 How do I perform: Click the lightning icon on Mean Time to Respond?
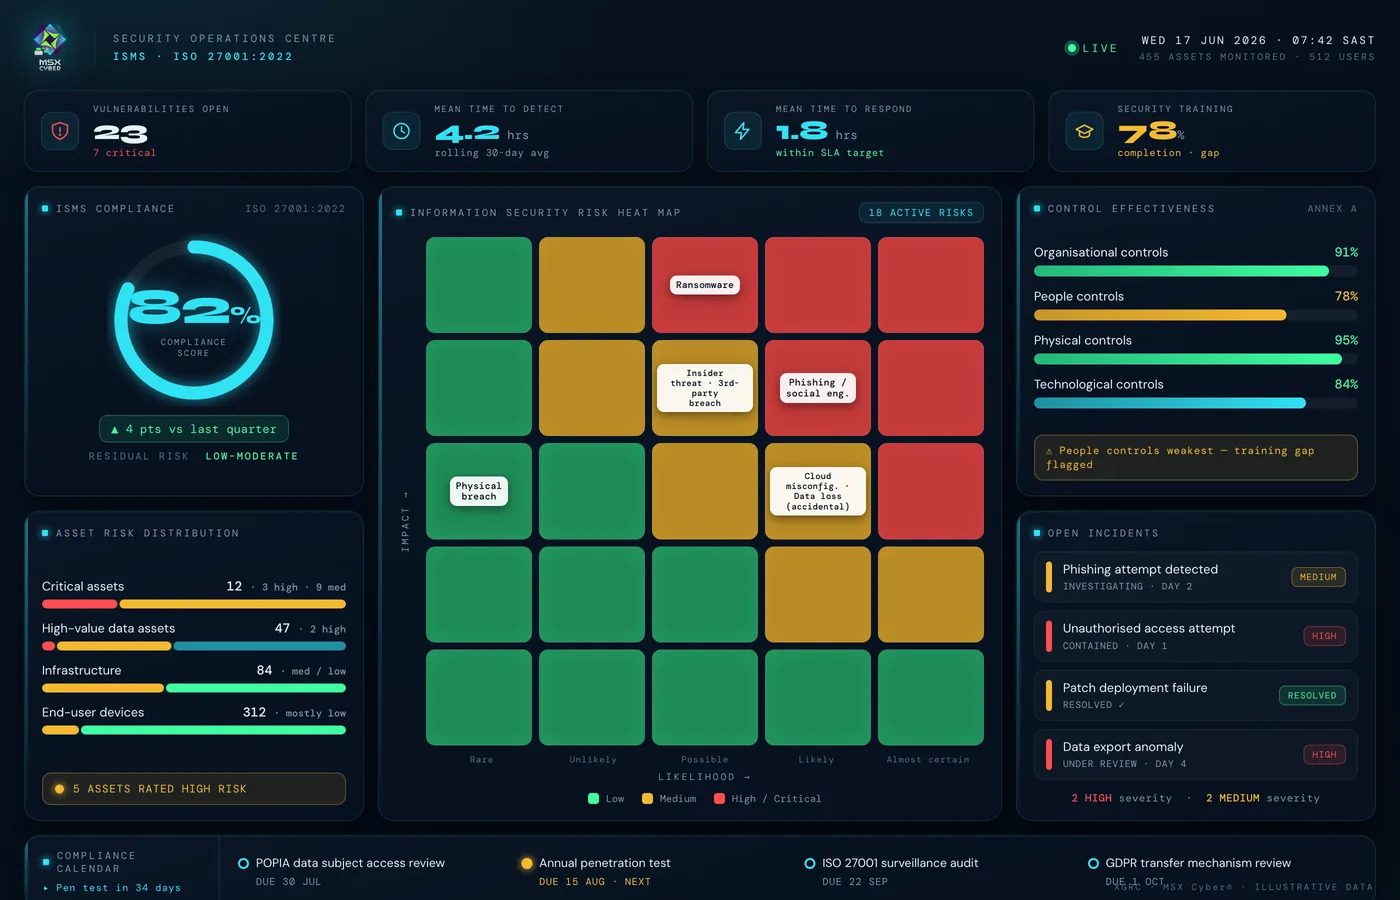(743, 131)
